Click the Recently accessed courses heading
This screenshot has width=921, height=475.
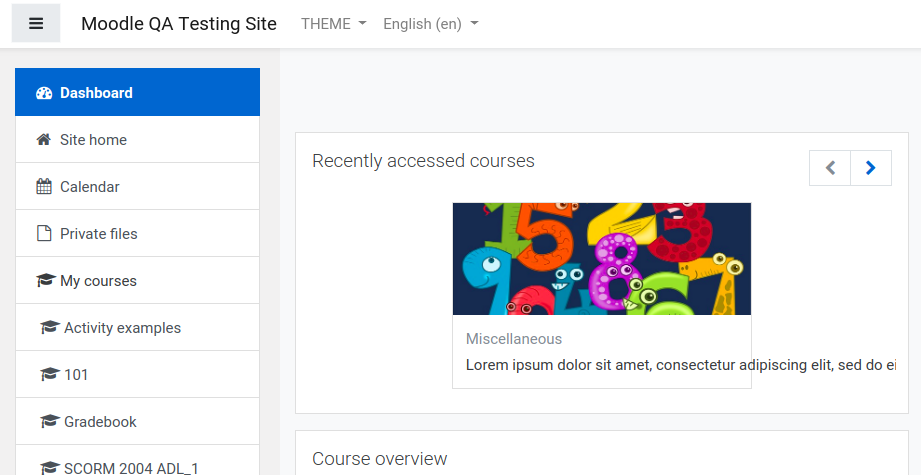[423, 161]
